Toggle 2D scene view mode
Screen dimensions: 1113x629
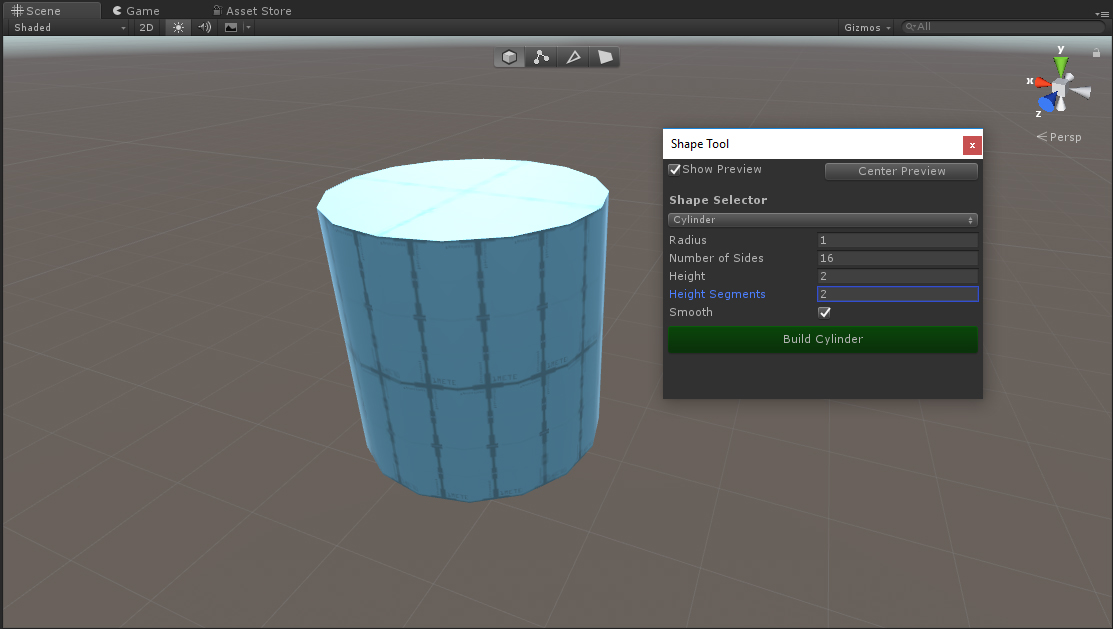[x=146, y=27]
